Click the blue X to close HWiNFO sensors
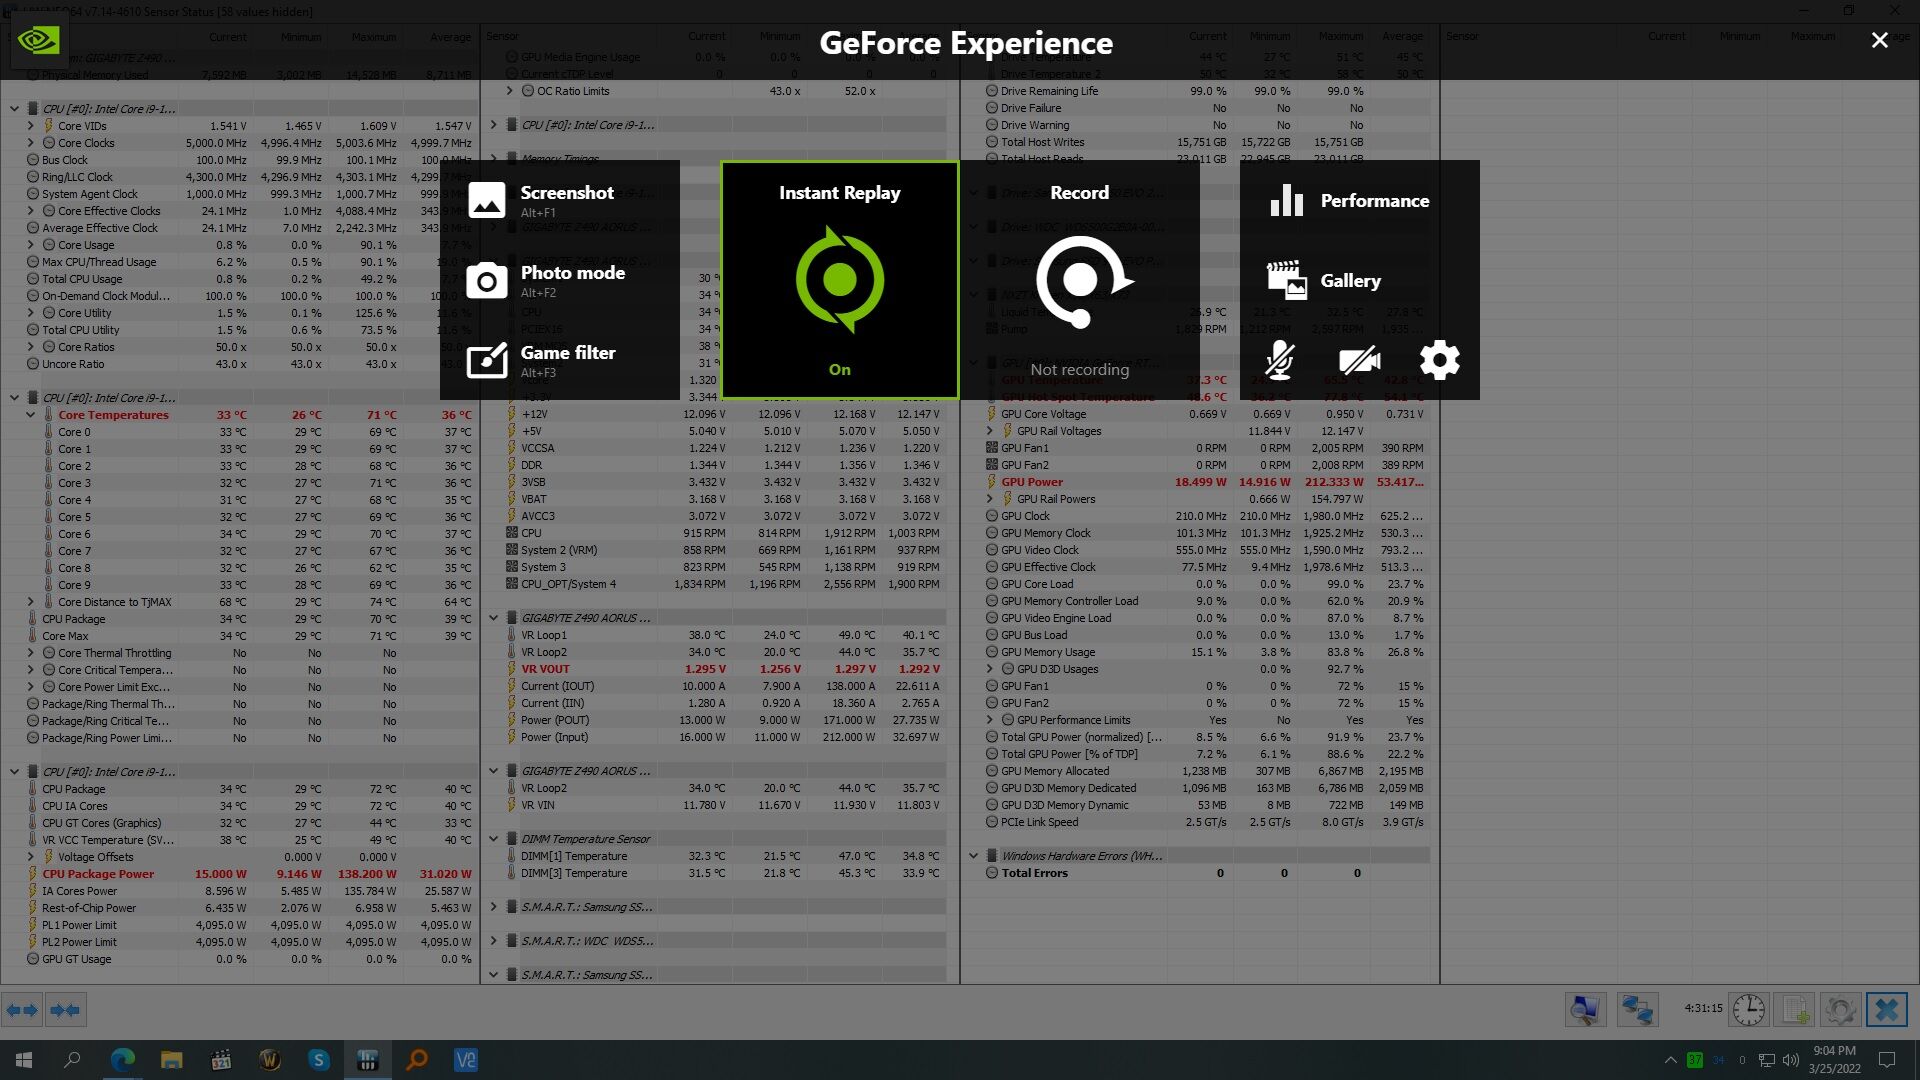The image size is (1920, 1080). click(x=1887, y=1010)
